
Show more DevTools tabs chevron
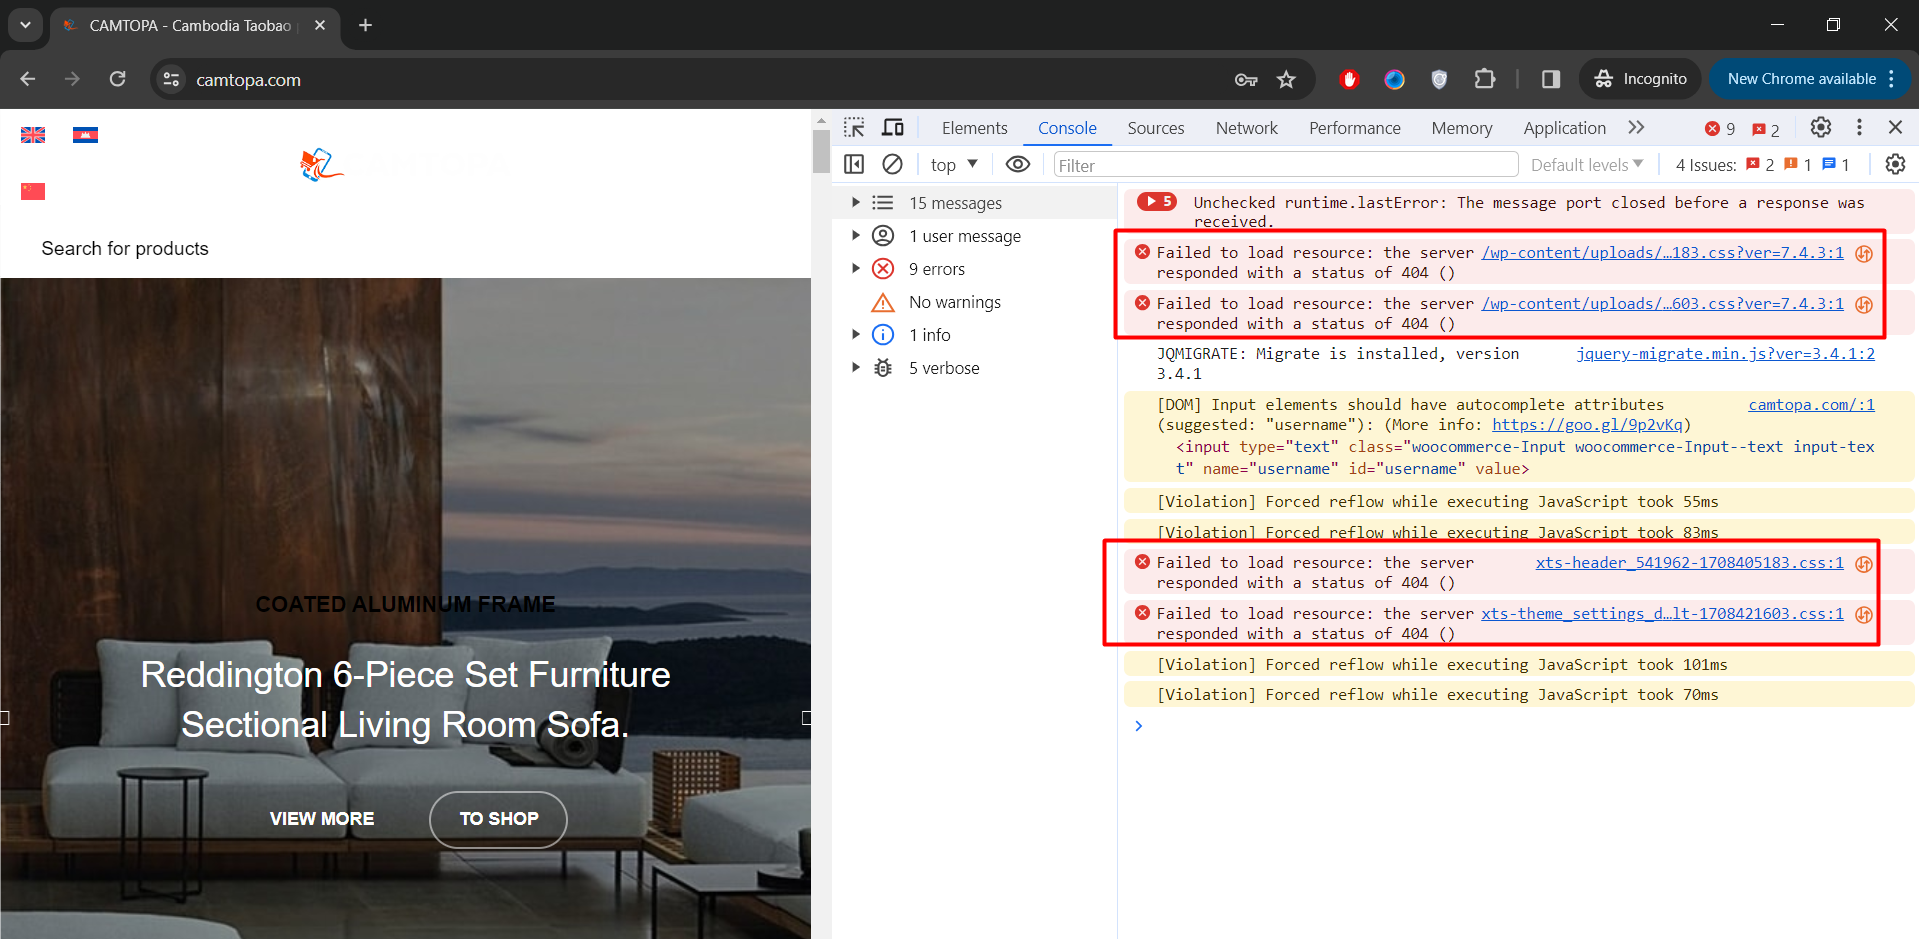(x=1636, y=127)
